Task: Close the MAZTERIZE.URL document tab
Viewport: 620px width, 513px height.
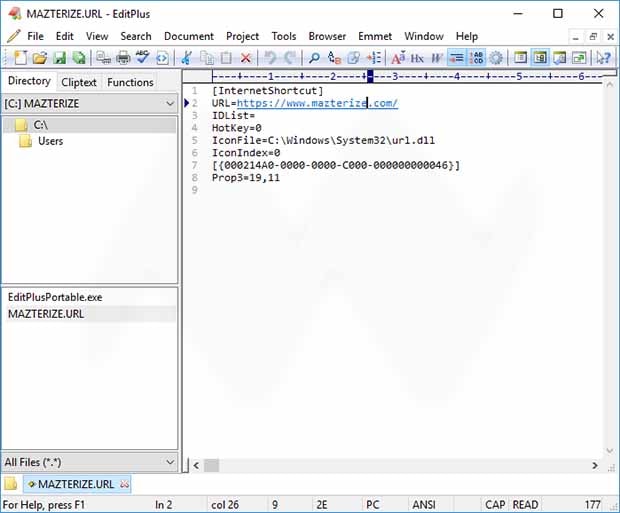Action: [x=125, y=484]
